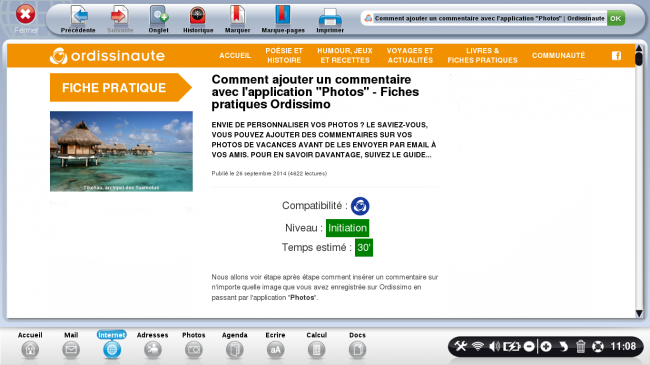Open the Mail app
Screen dimensions: 650x365
(x=71, y=345)
